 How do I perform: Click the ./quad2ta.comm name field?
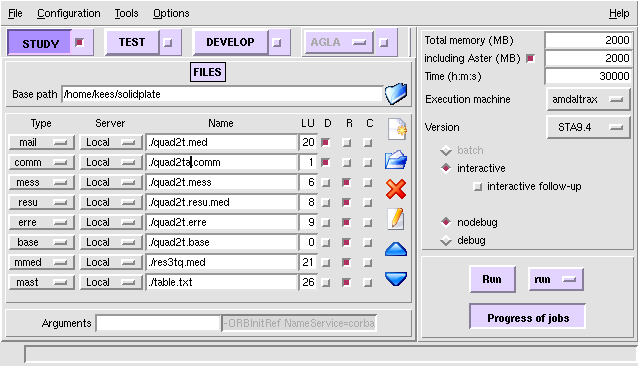(x=222, y=162)
